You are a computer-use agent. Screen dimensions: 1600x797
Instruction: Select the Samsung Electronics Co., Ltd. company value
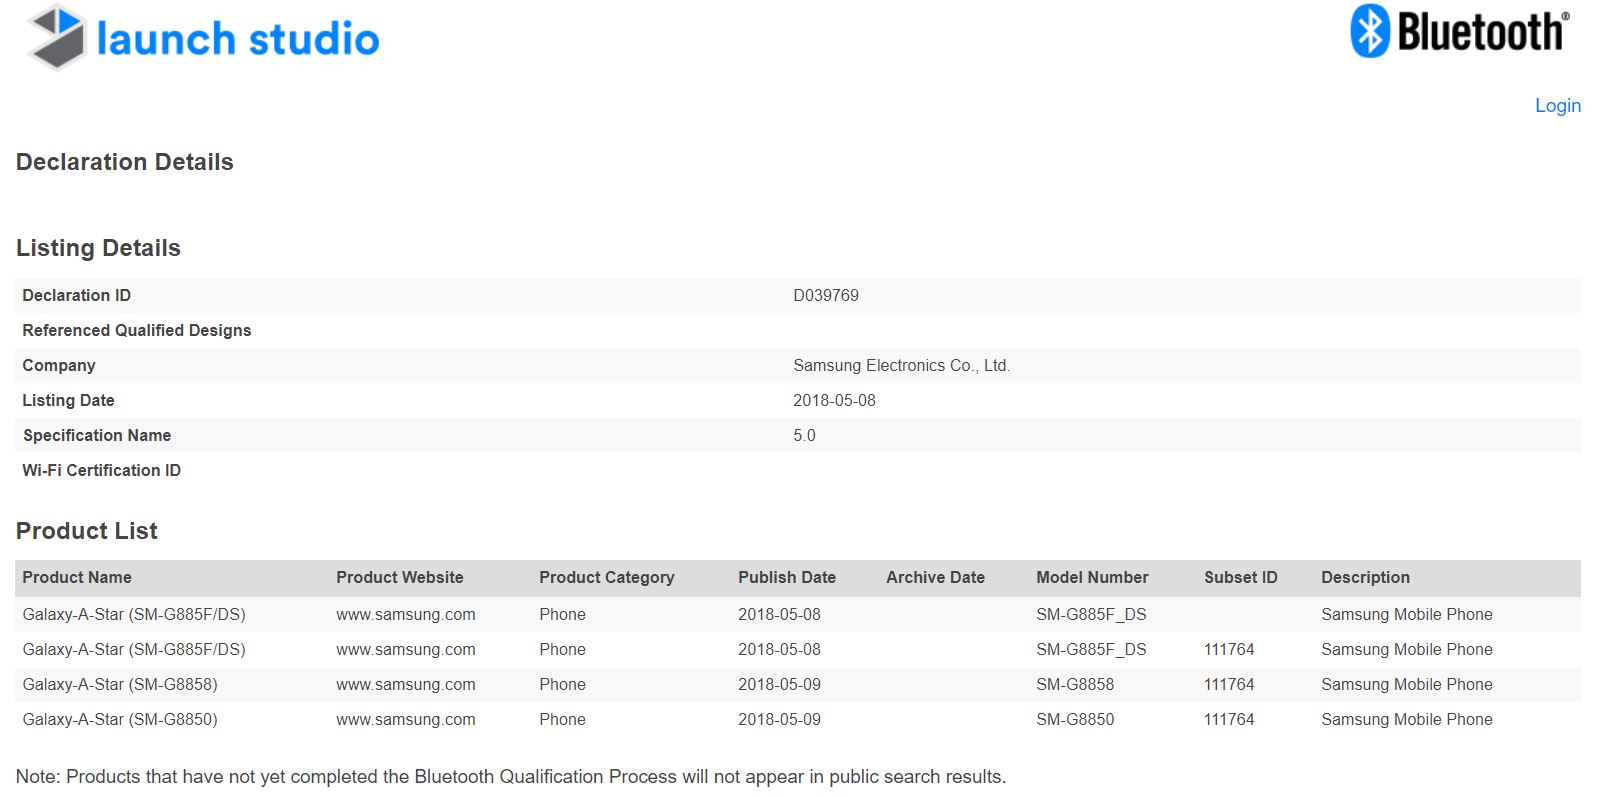click(x=901, y=365)
